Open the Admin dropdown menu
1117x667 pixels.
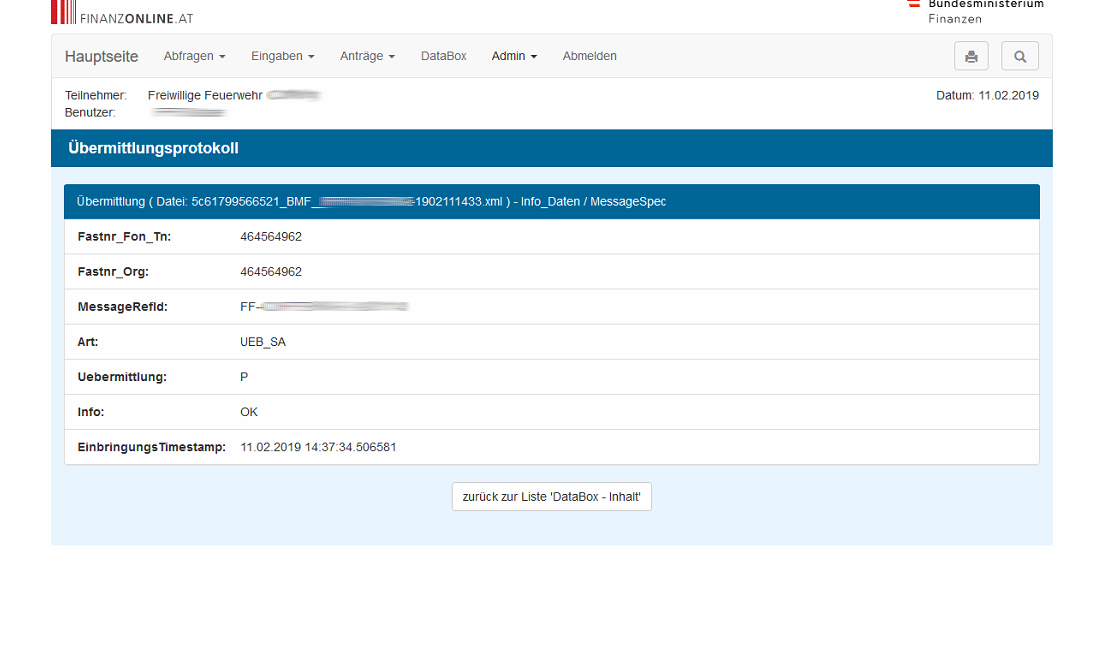coord(514,56)
